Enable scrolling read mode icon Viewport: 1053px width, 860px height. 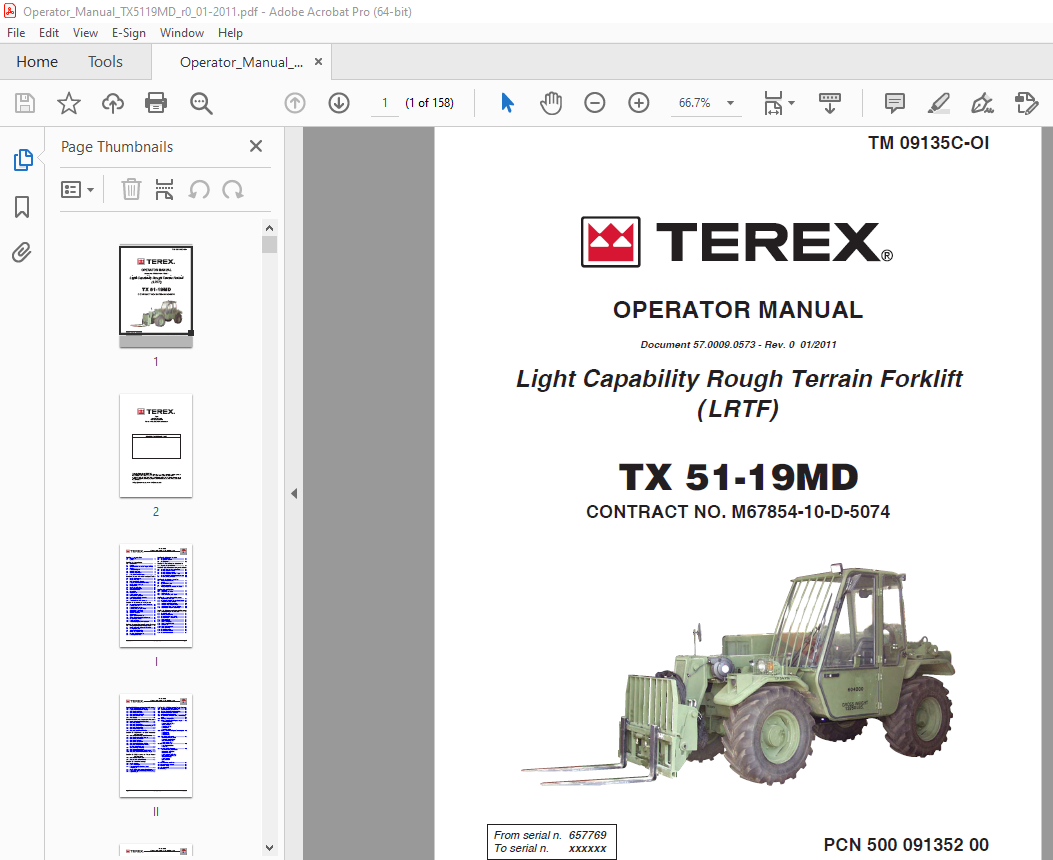(830, 103)
